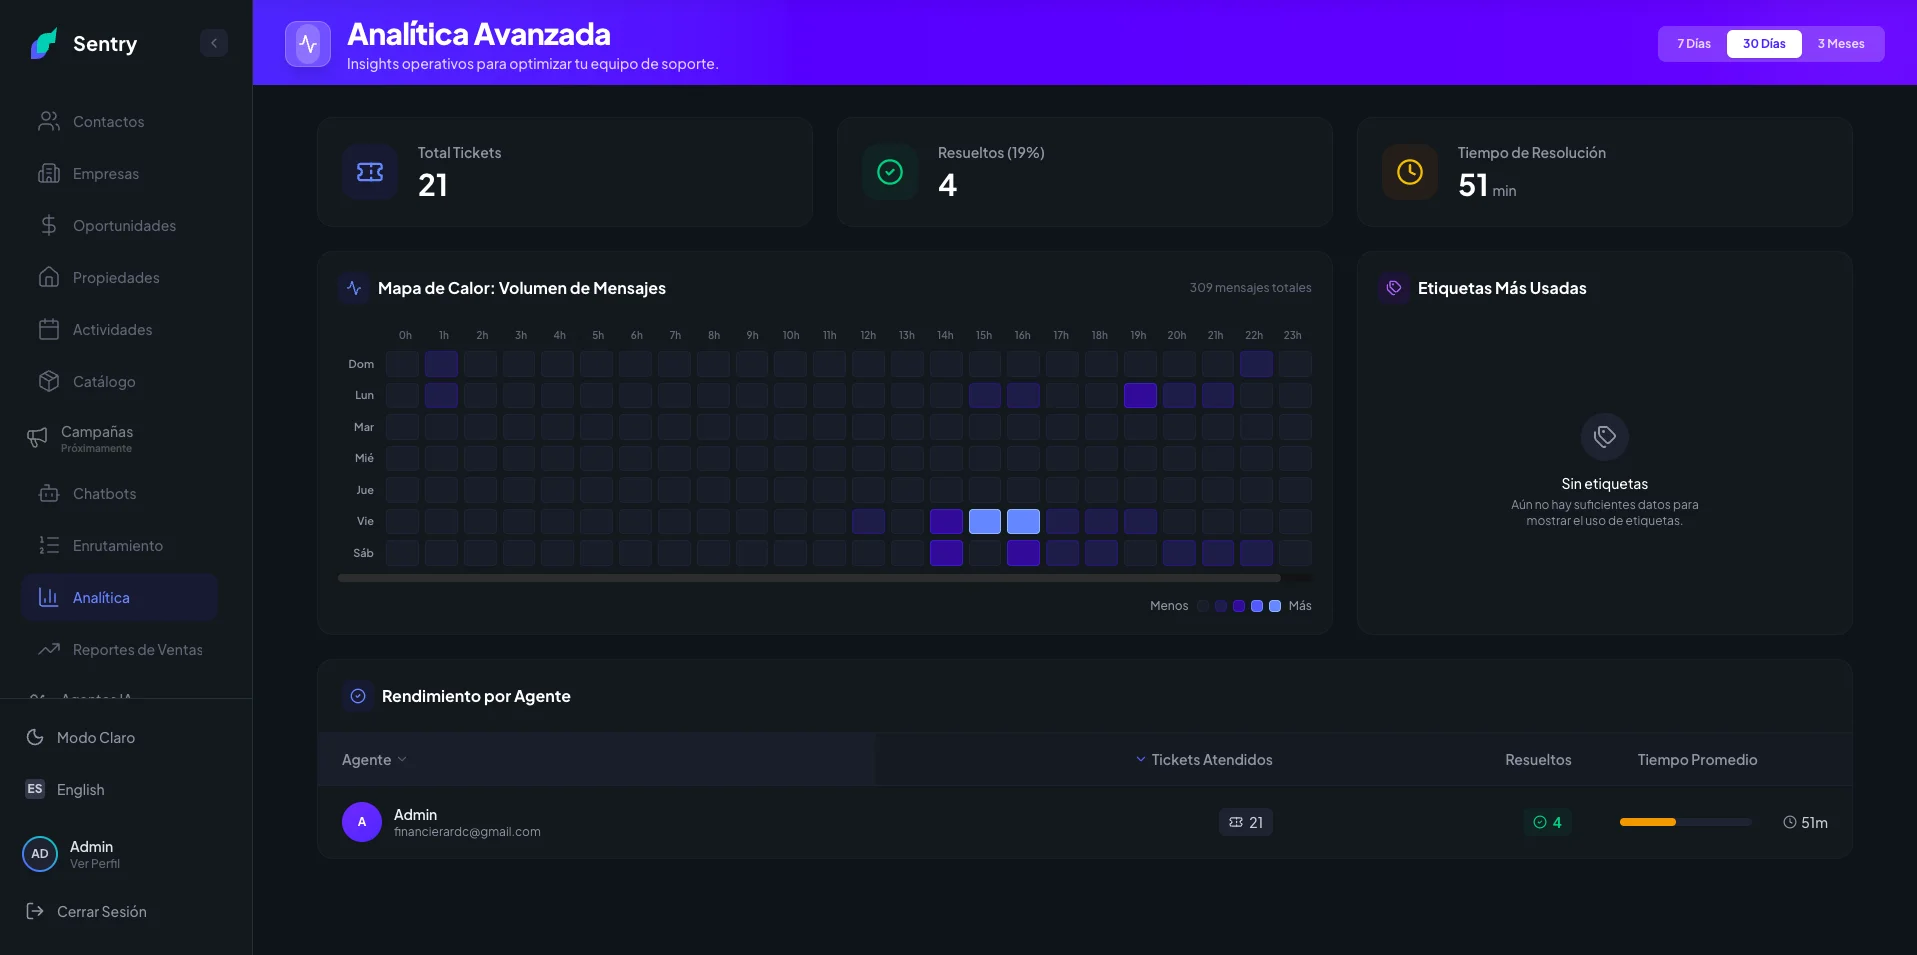Click the Friday 15h heat map cell

985,521
